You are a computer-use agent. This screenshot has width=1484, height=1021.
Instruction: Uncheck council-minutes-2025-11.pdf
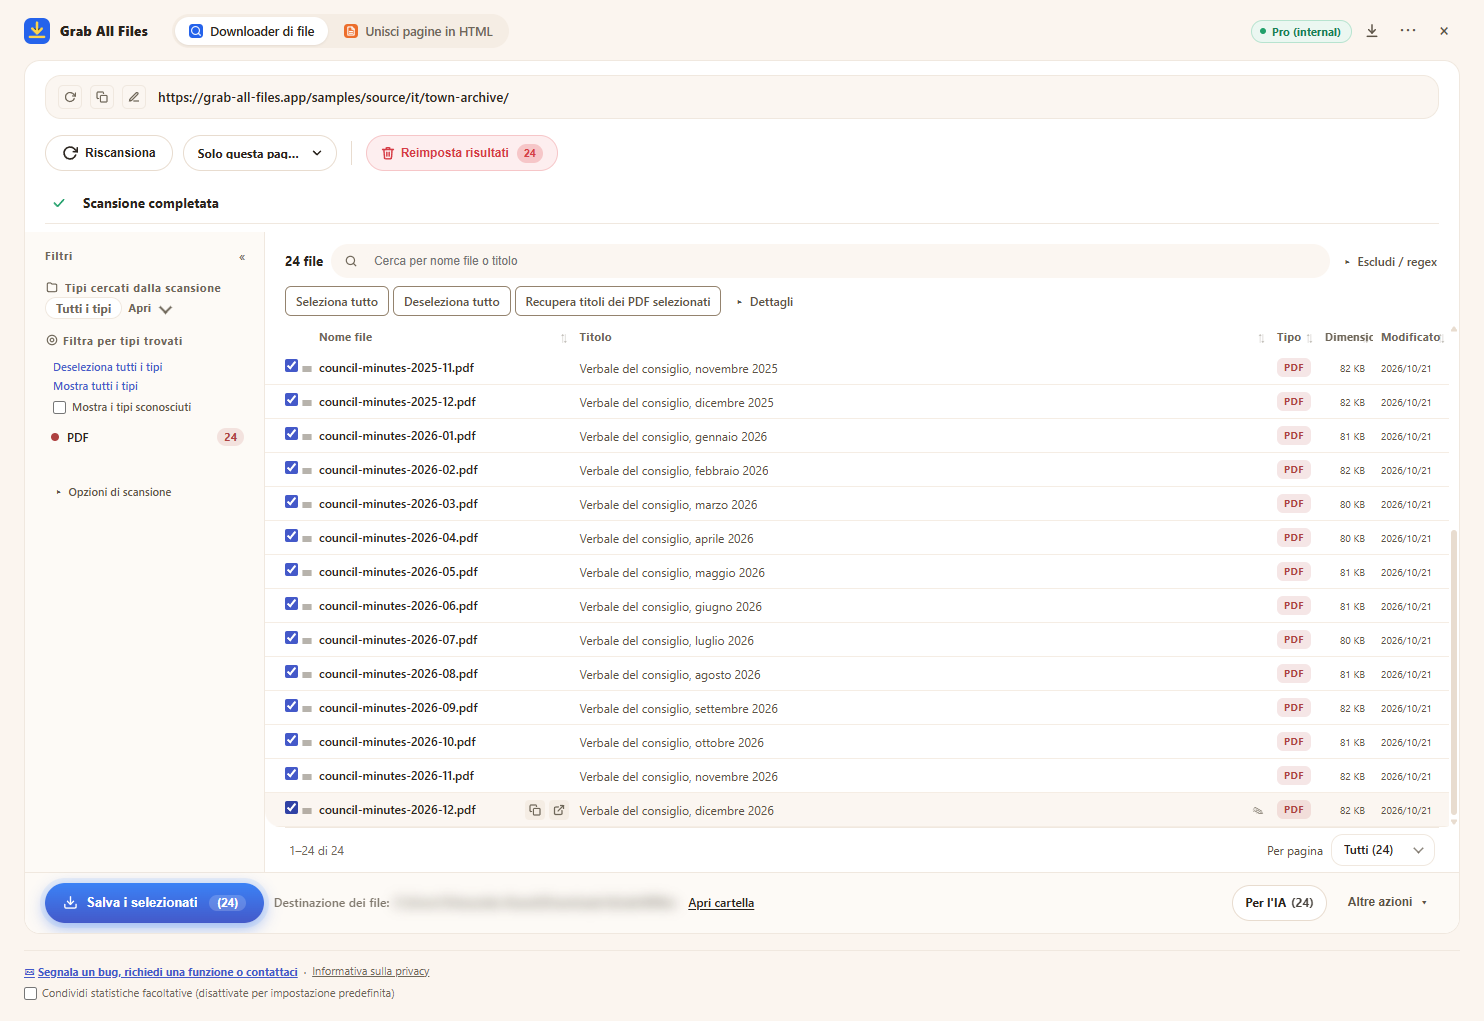click(292, 366)
